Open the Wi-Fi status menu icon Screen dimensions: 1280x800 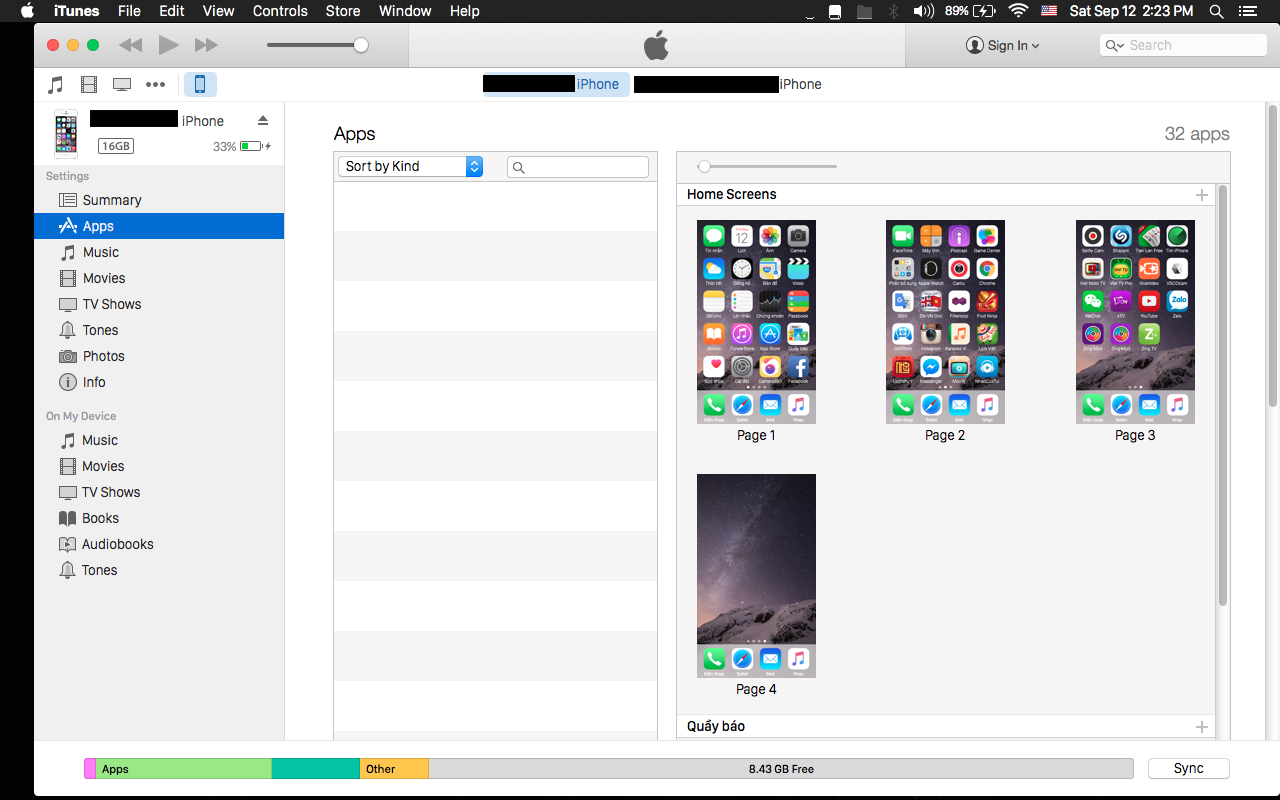point(1018,11)
